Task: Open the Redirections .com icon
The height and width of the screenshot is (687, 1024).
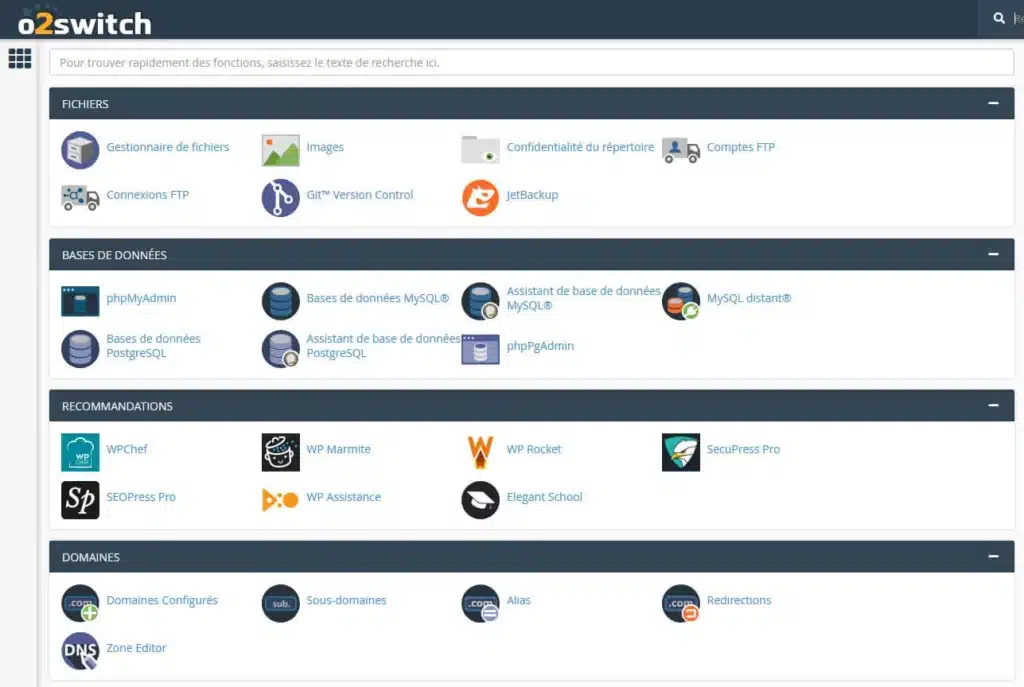Action: coord(681,603)
